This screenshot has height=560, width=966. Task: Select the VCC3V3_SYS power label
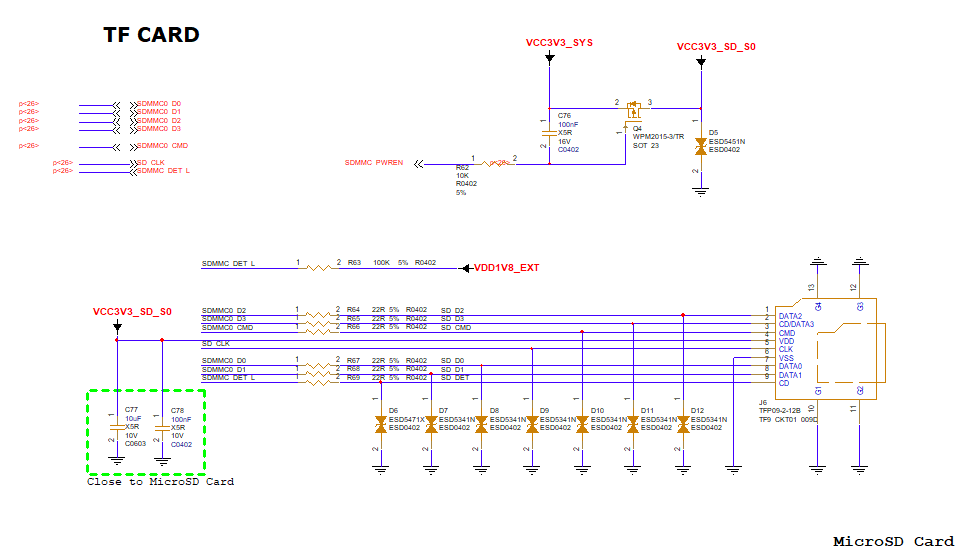(559, 43)
